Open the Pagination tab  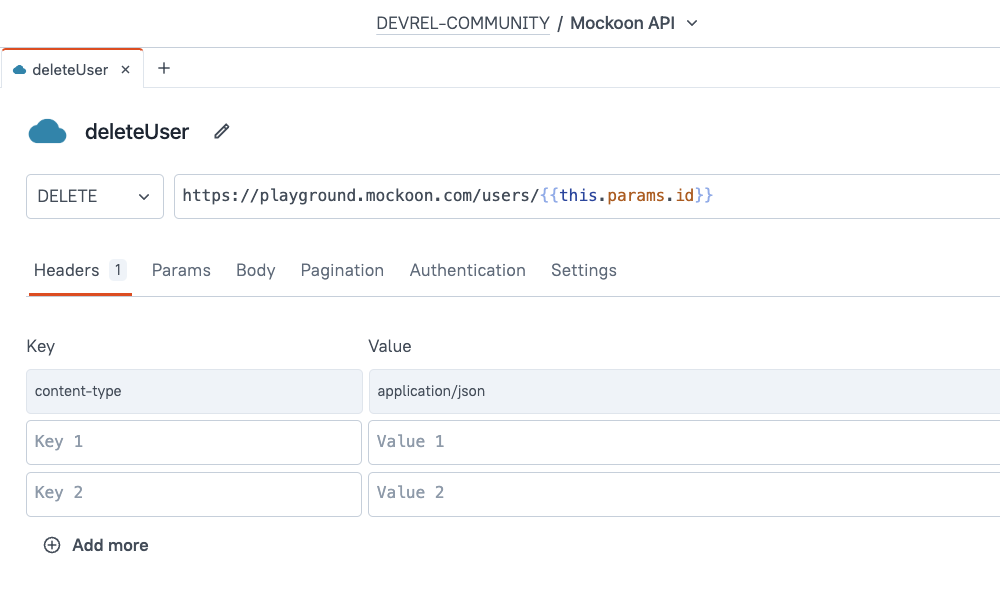(x=342, y=270)
